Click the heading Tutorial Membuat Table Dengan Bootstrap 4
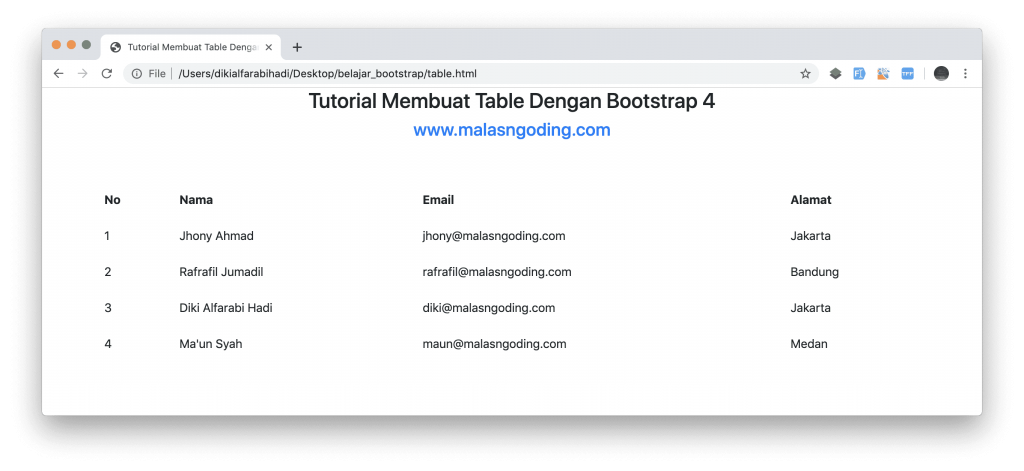 click(x=512, y=101)
